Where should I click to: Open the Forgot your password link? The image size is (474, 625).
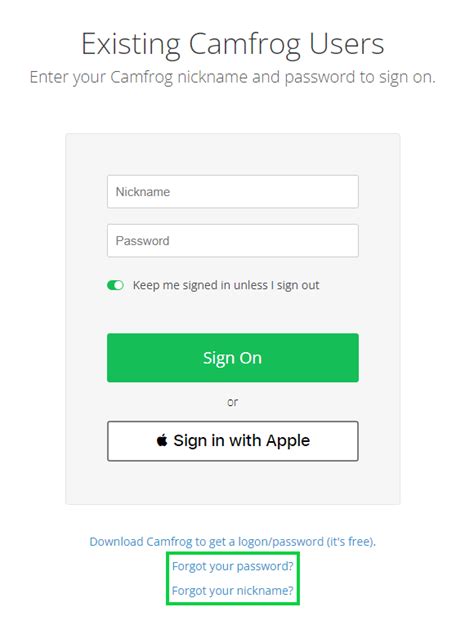coord(232,566)
